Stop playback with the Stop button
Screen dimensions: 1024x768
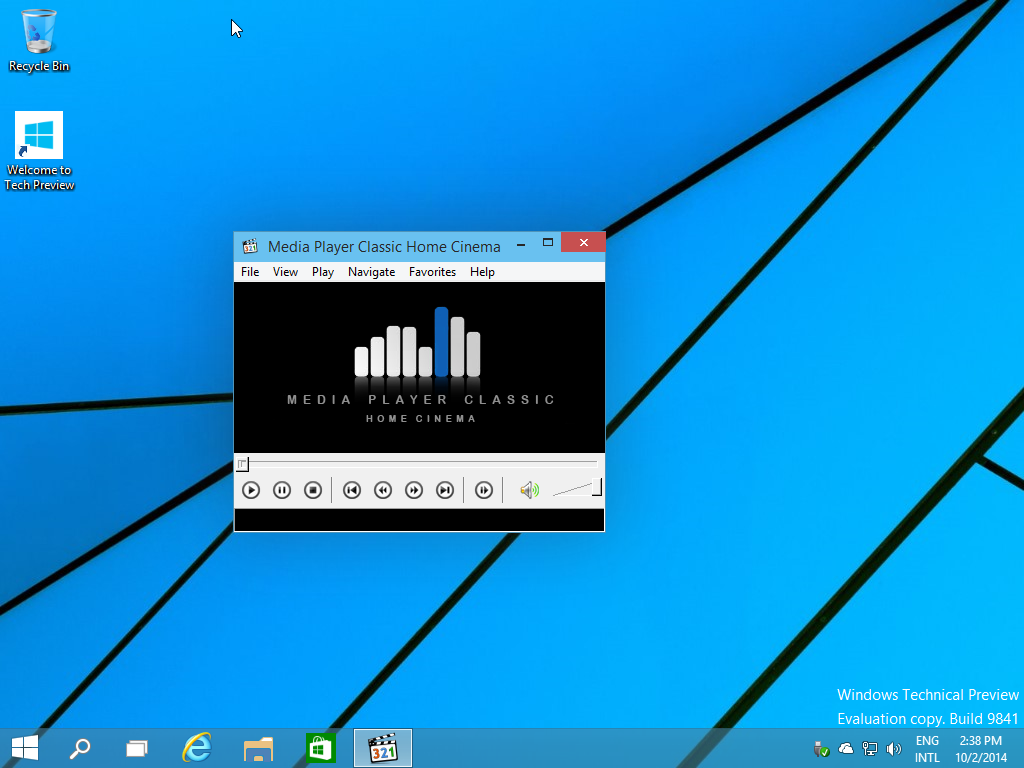point(313,490)
